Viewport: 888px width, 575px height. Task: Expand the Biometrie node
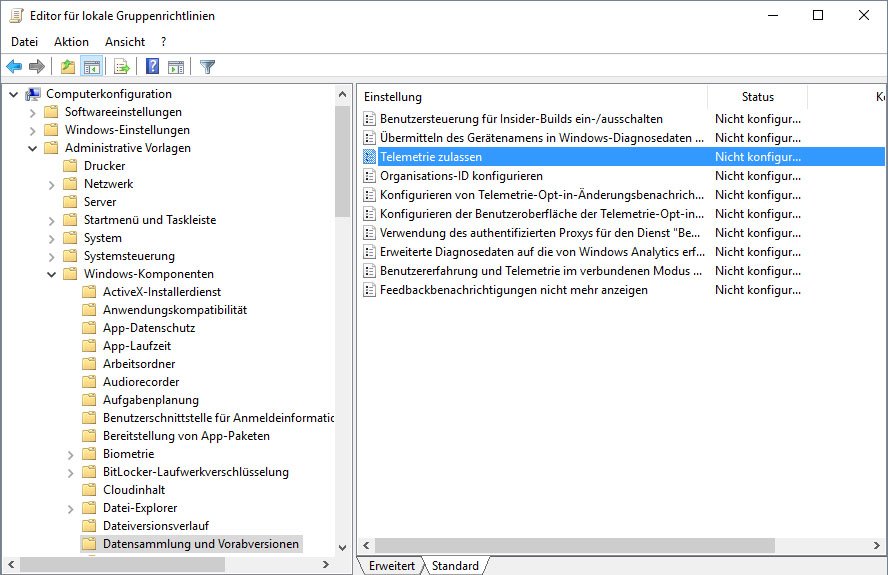70,454
